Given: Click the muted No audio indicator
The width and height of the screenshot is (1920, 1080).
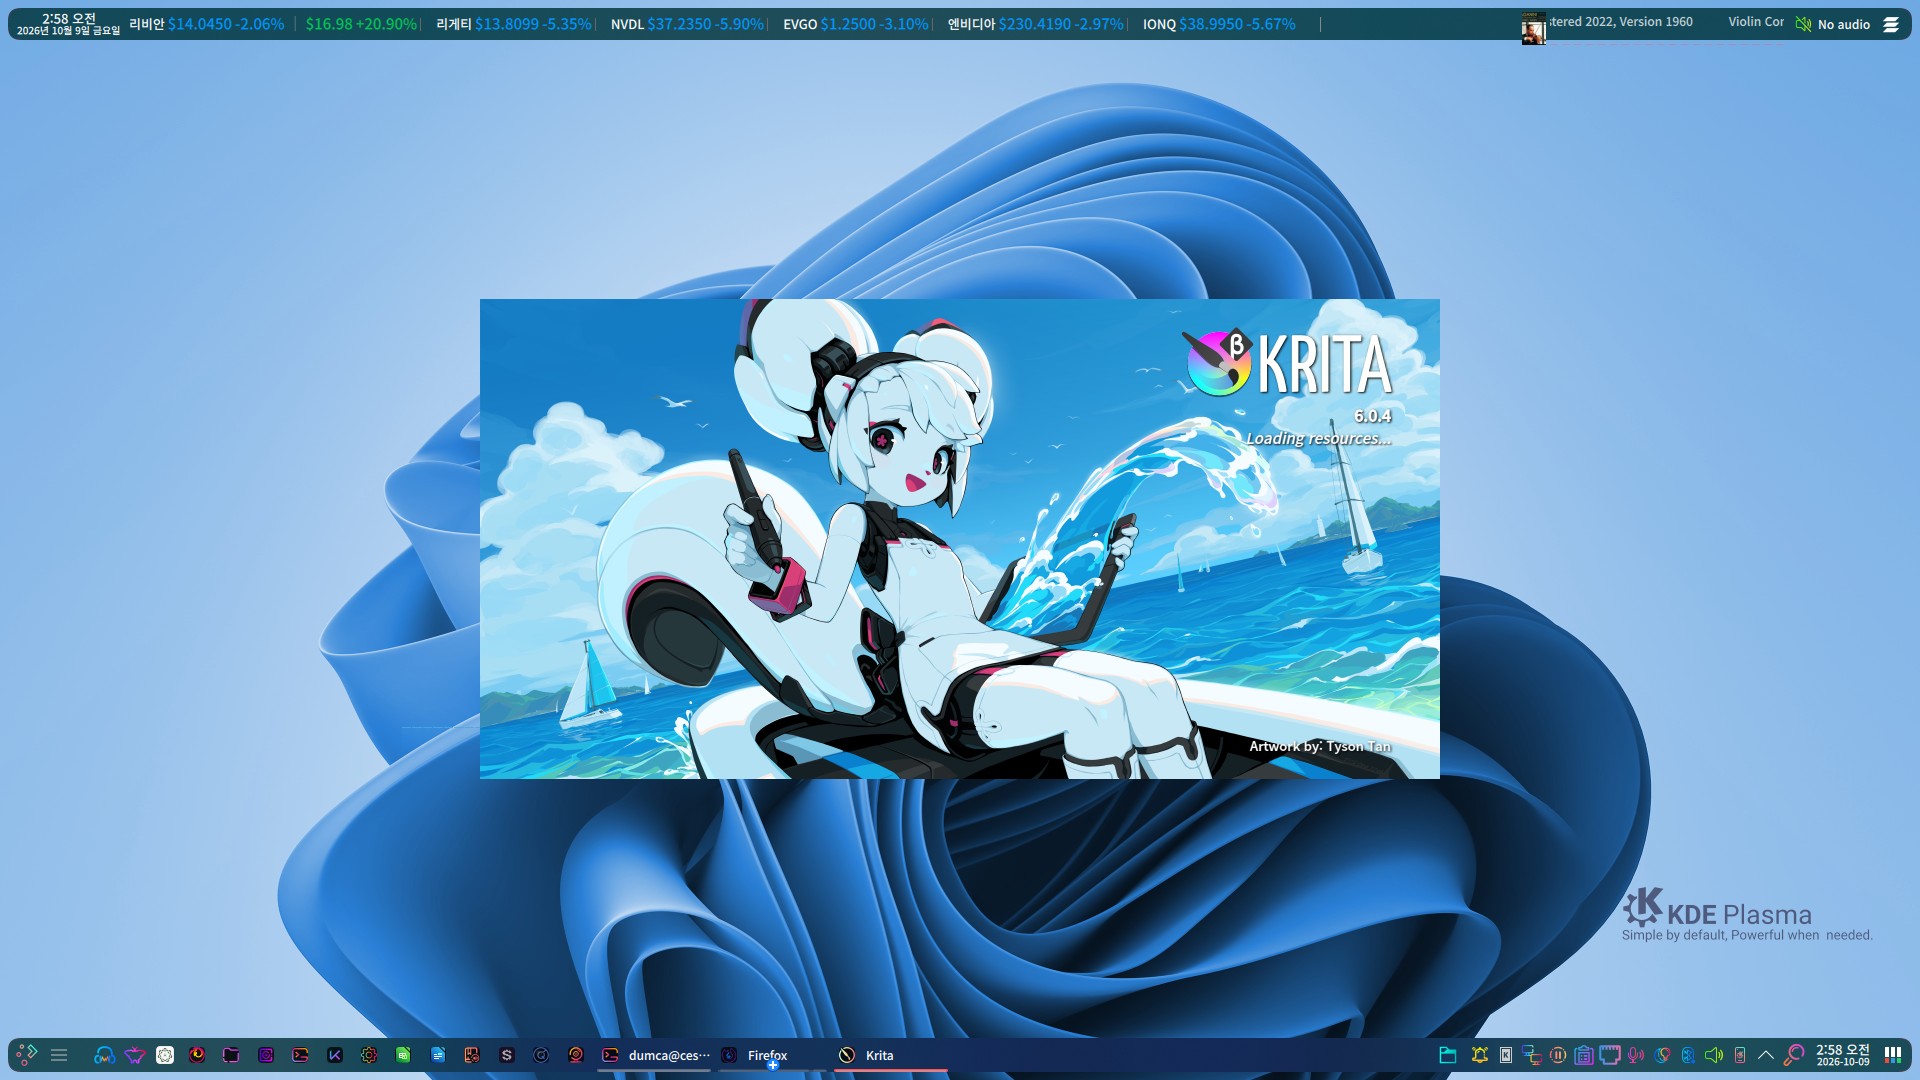Looking at the screenshot, I should [1832, 24].
